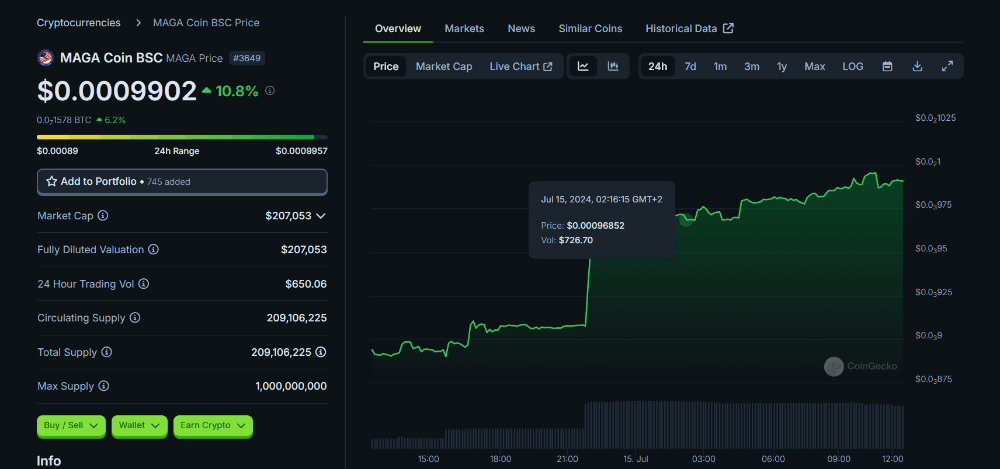Screen dimensions: 1000x469
Task: Click the Circulating Supply info icon
Action: [135, 318]
